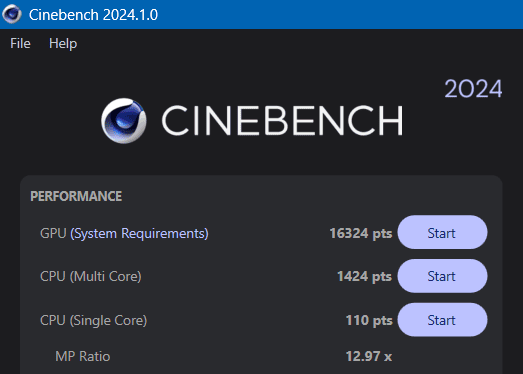
Task: Click the 16324 pts GPU score
Action: 361,233
